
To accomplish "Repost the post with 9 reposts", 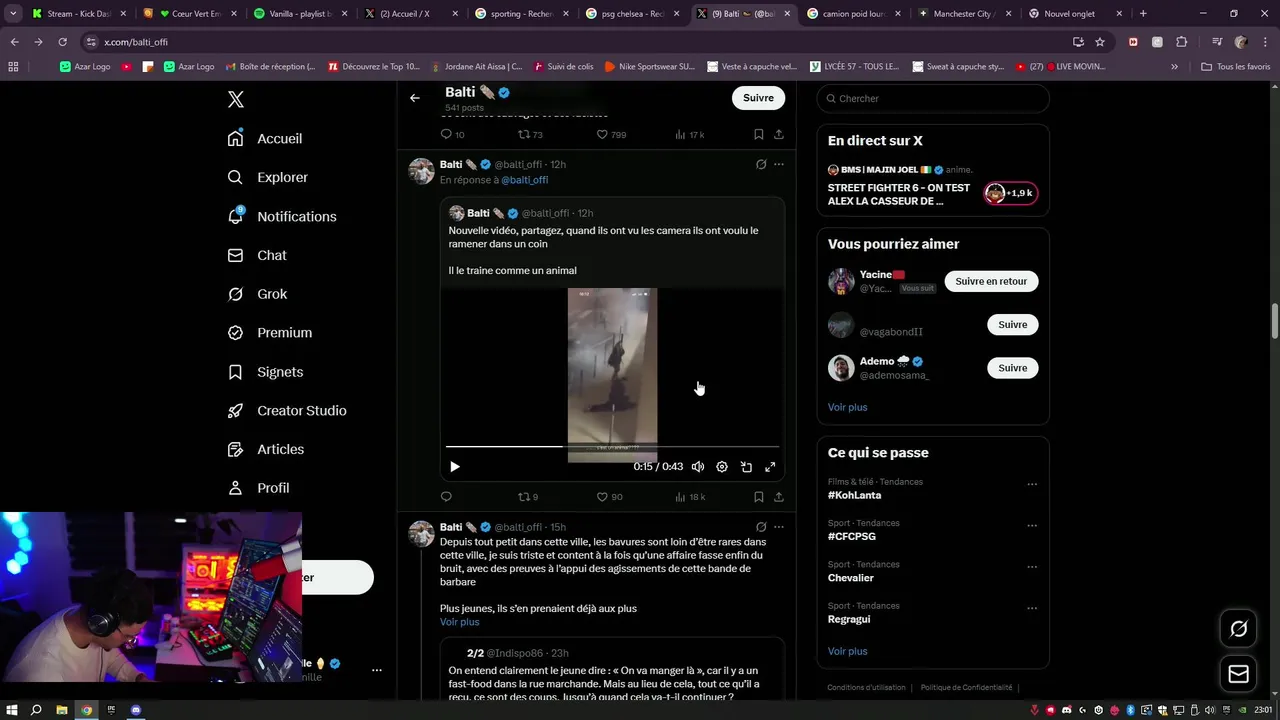I will tap(528, 497).
